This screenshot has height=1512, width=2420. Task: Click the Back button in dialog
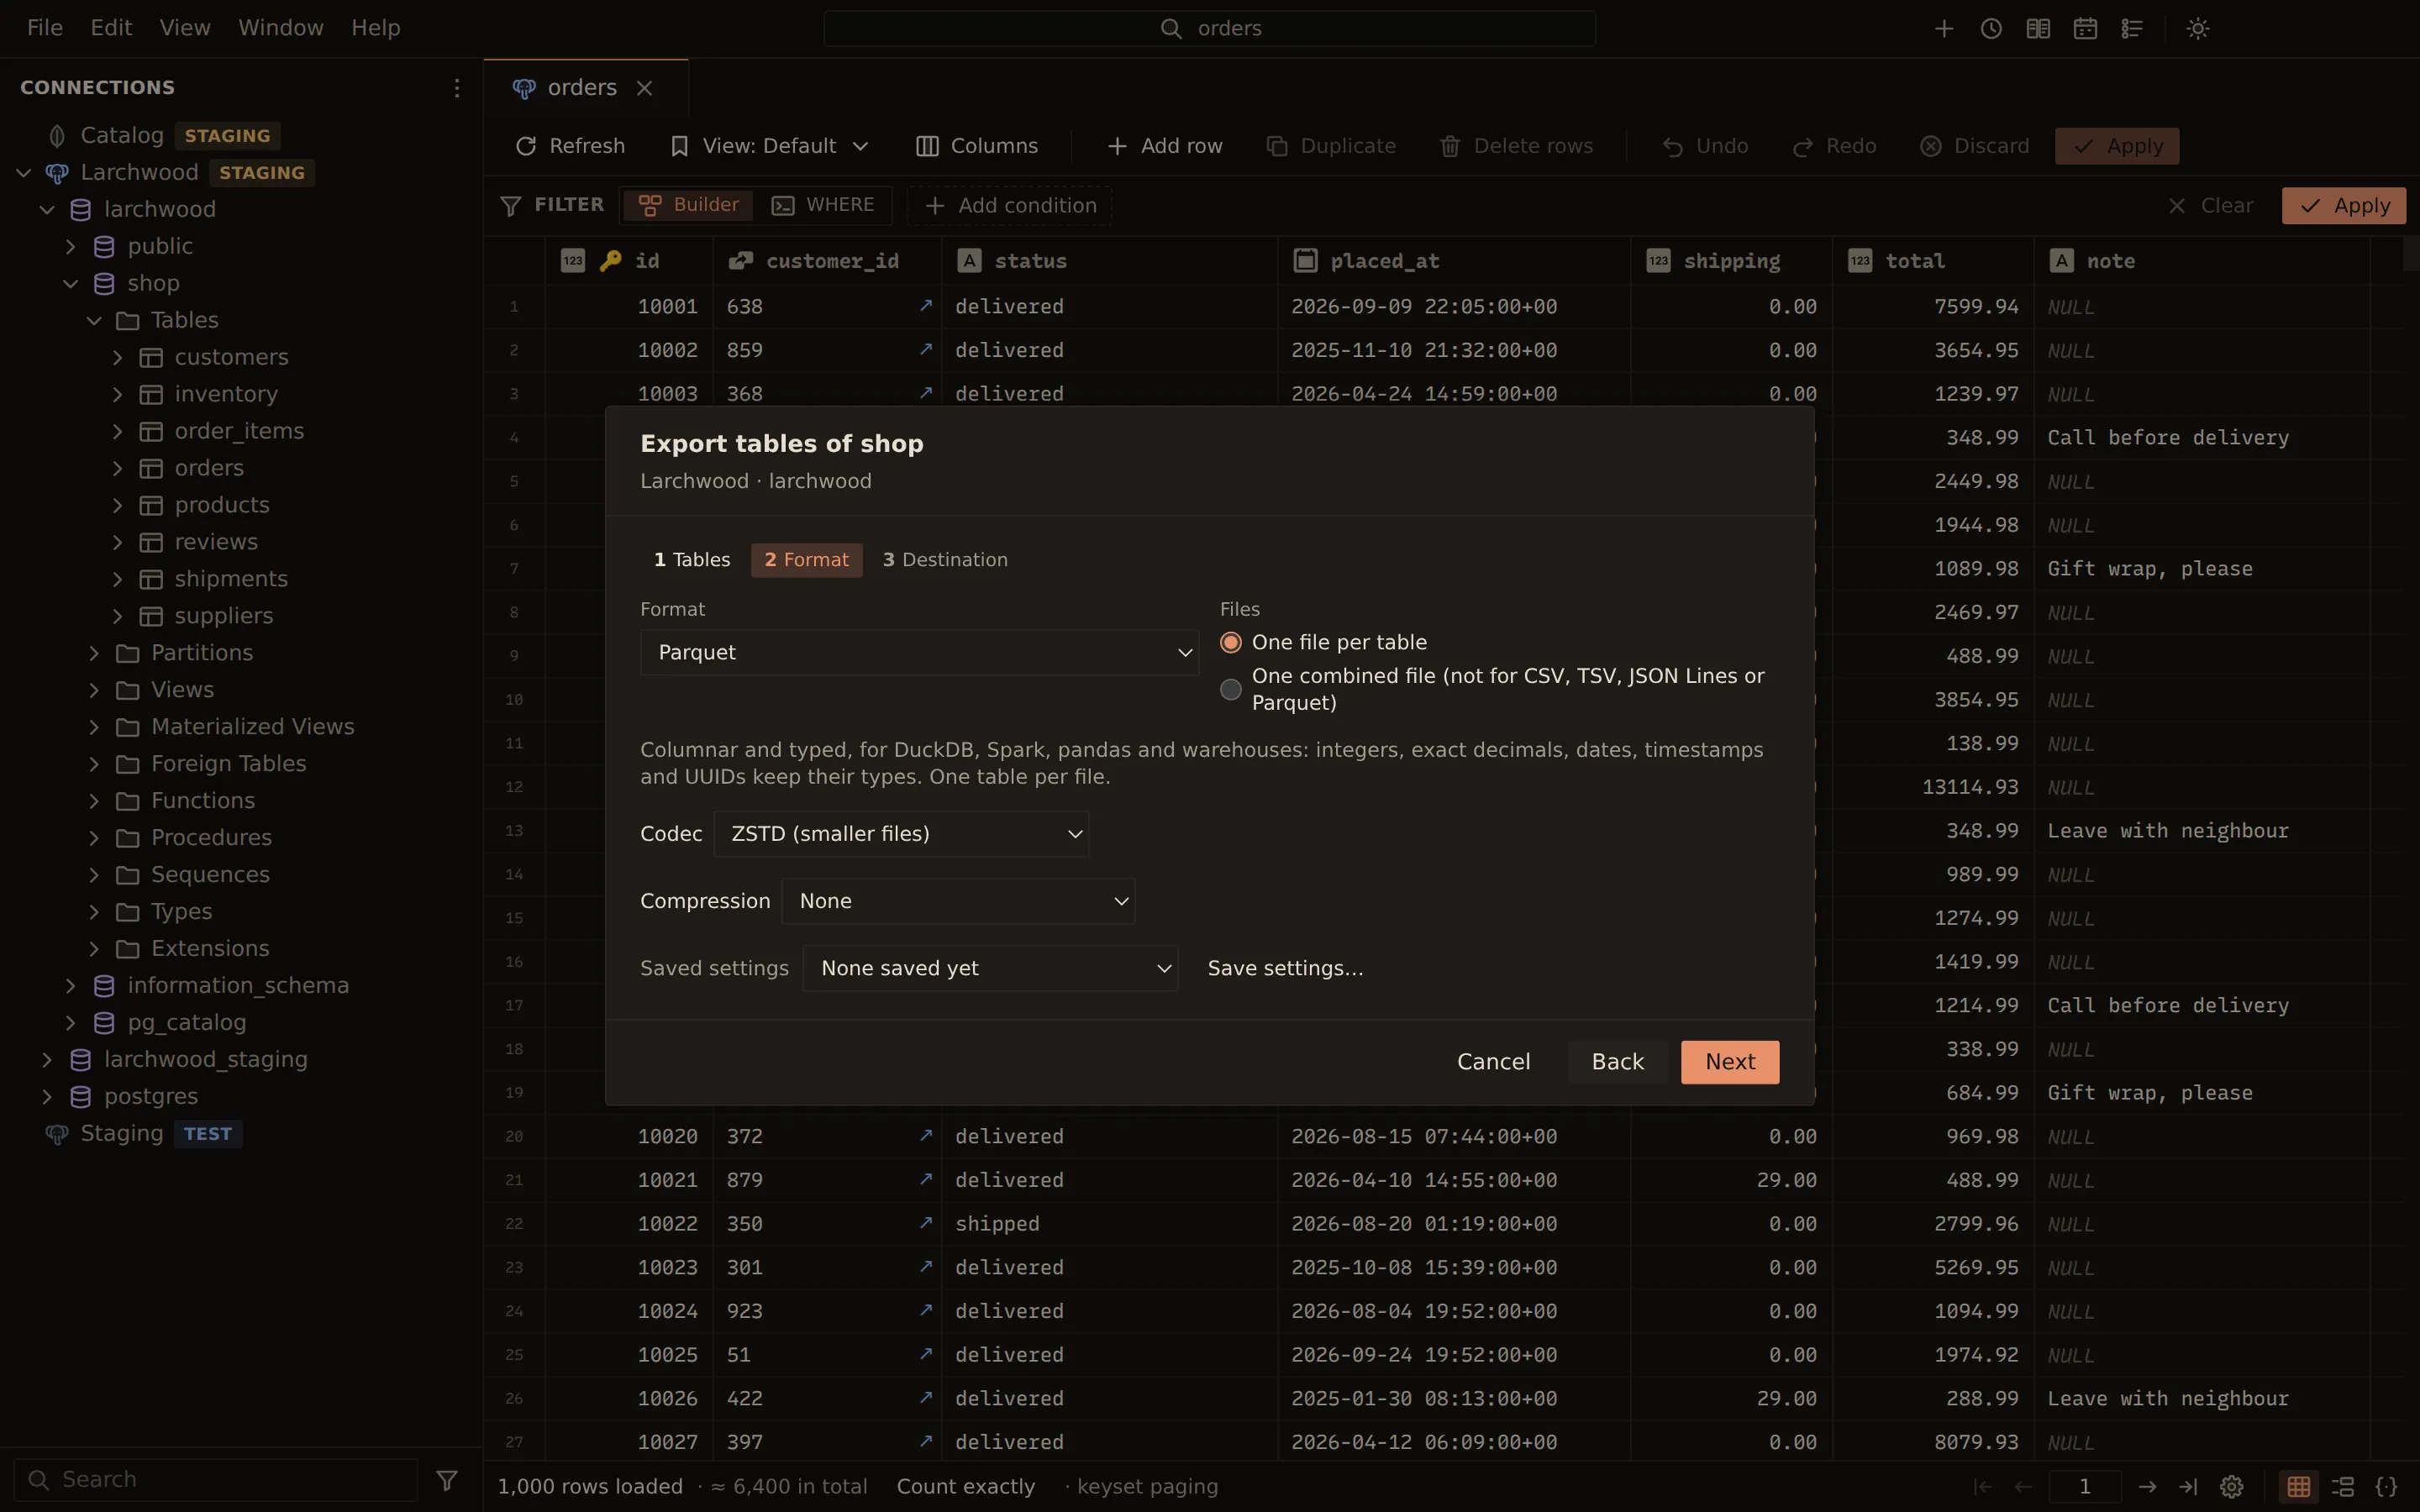point(1617,1062)
